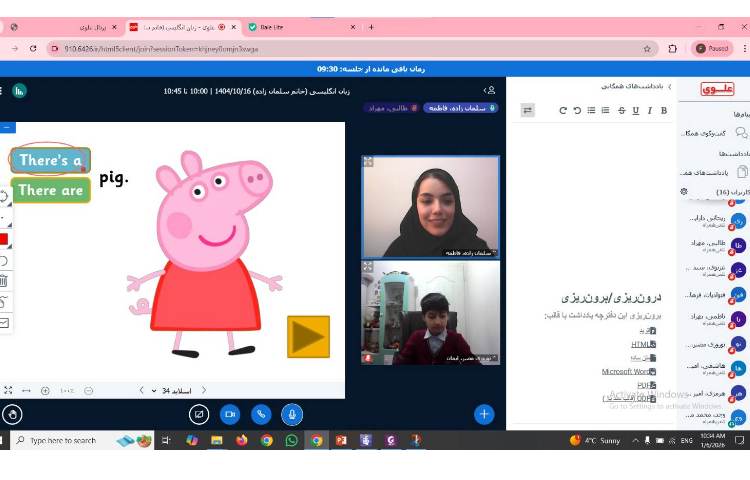The height and width of the screenshot is (480, 750).
Task: Click the 'There's a' answer box
Action: pos(50,160)
